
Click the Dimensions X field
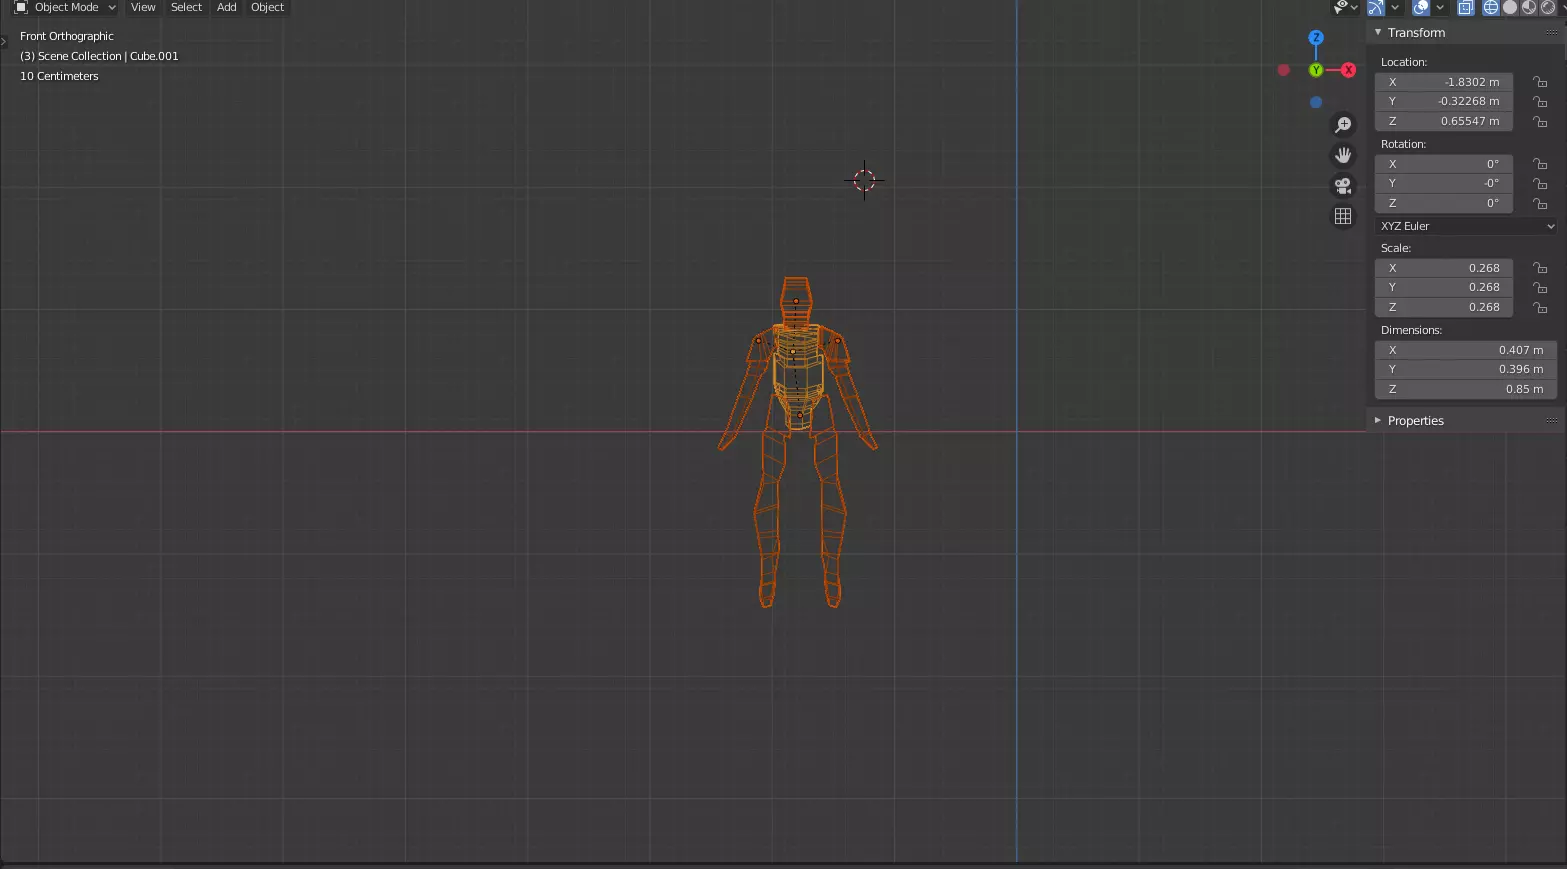tap(1466, 350)
